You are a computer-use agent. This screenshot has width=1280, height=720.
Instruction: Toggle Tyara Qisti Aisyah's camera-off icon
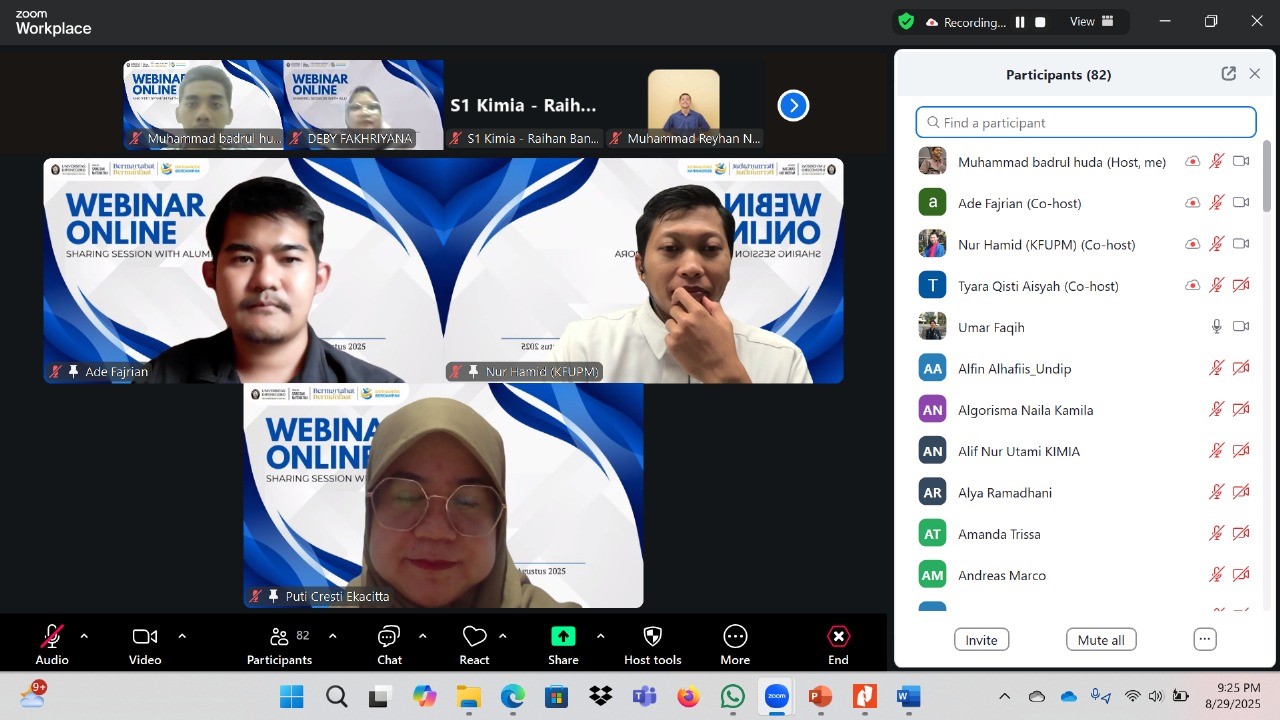[1241, 285]
